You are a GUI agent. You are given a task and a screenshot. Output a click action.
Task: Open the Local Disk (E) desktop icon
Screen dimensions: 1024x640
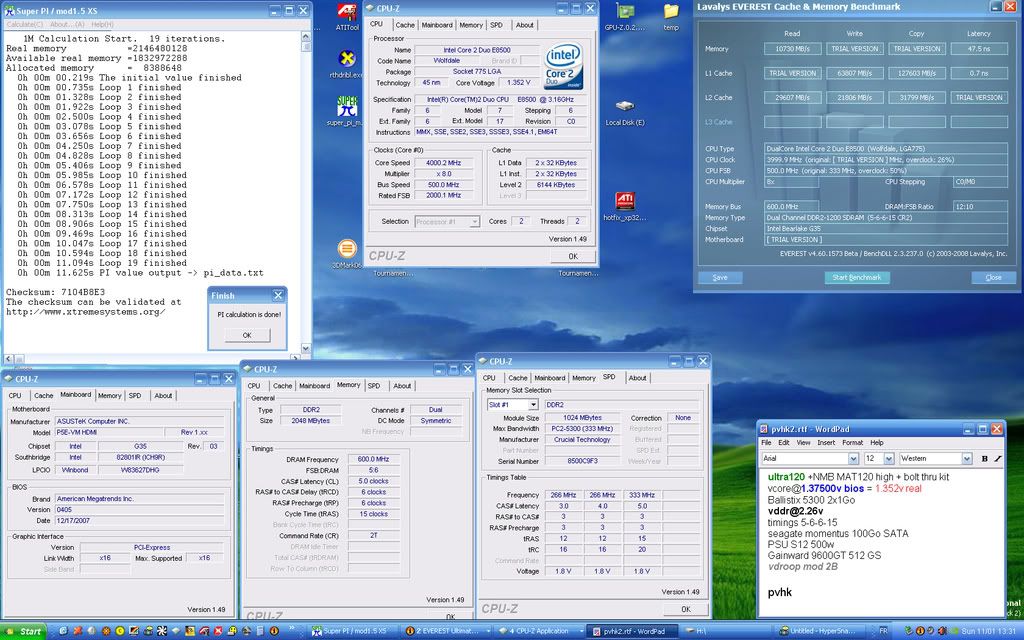tap(625, 112)
